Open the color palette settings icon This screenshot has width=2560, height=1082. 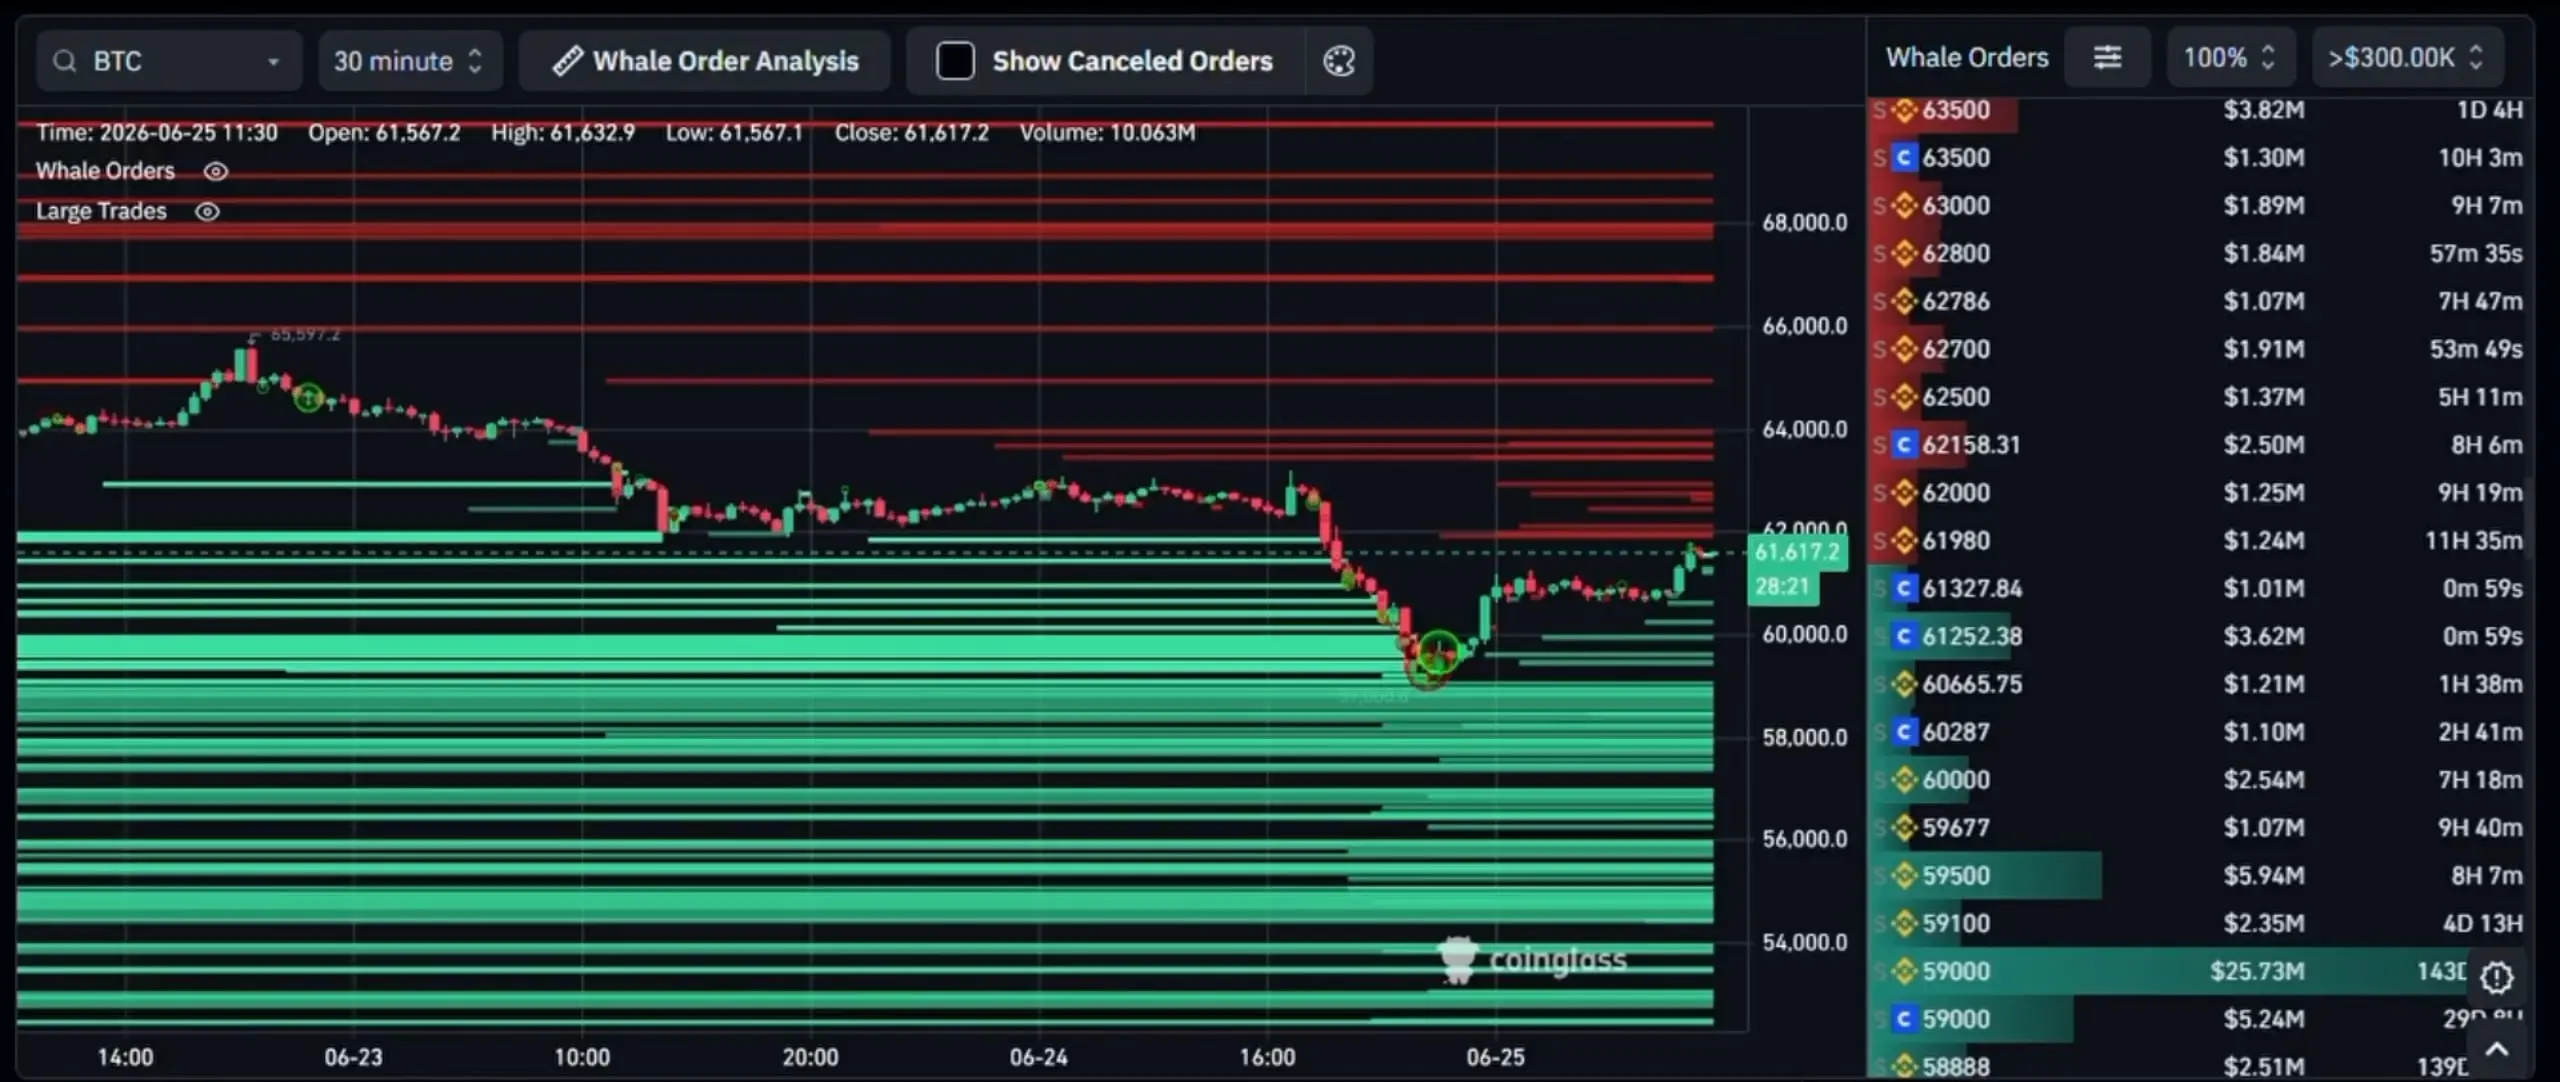point(1339,61)
